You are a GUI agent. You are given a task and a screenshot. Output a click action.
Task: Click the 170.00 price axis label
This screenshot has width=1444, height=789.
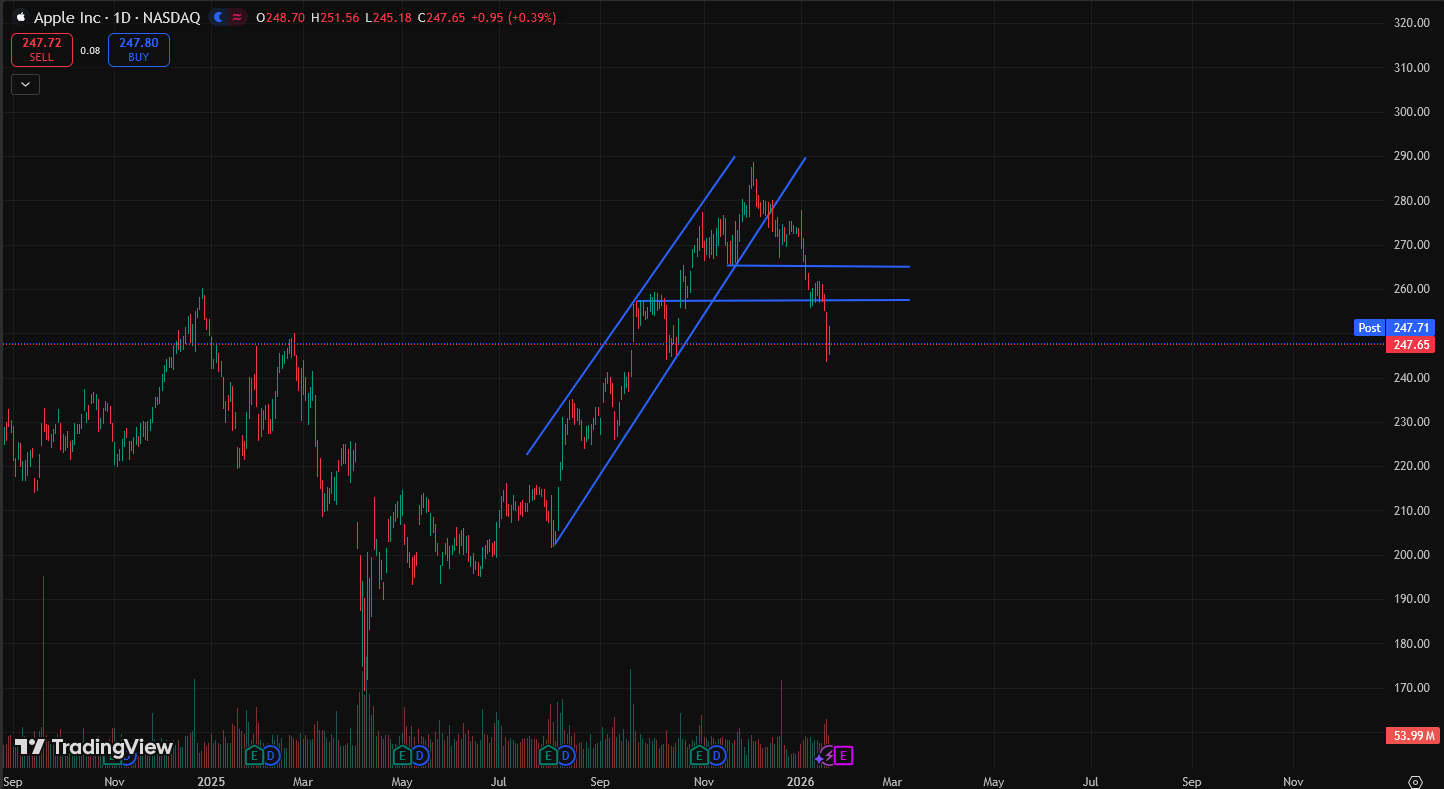point(1411,688)
